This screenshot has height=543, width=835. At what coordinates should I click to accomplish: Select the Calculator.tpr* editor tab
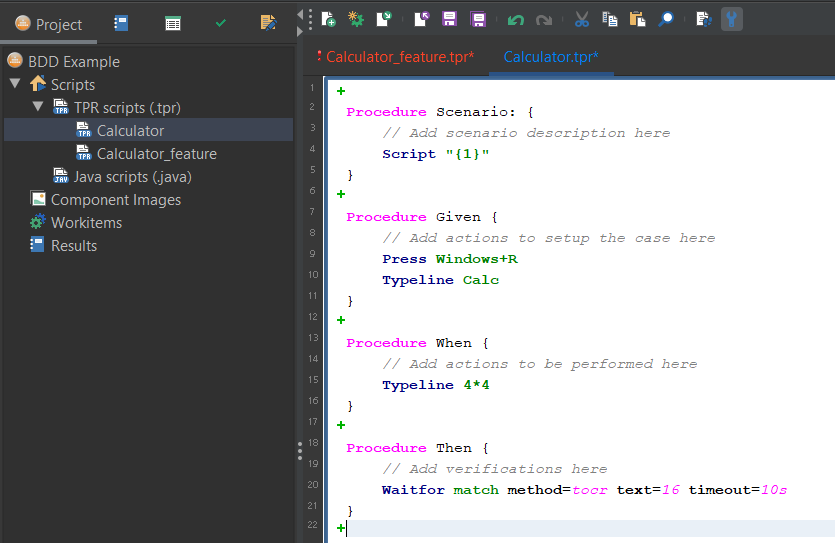tap(551, 57)
